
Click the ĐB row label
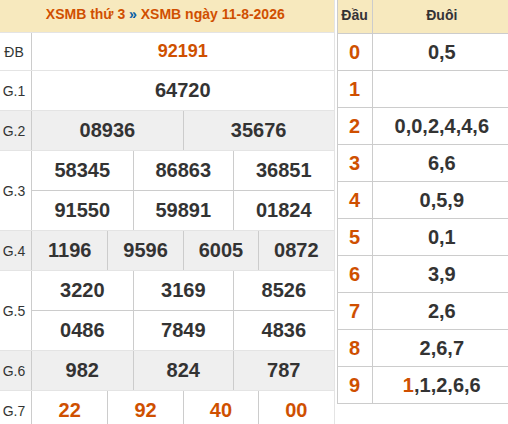point(14,52)
